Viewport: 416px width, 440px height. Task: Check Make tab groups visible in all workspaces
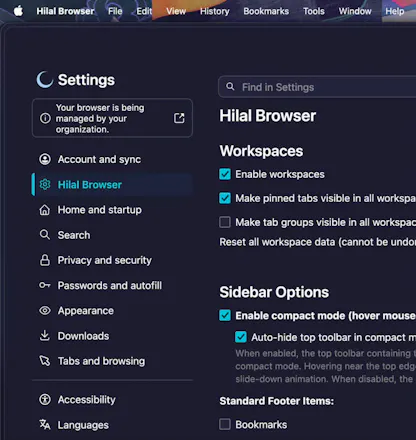(225, 222)
